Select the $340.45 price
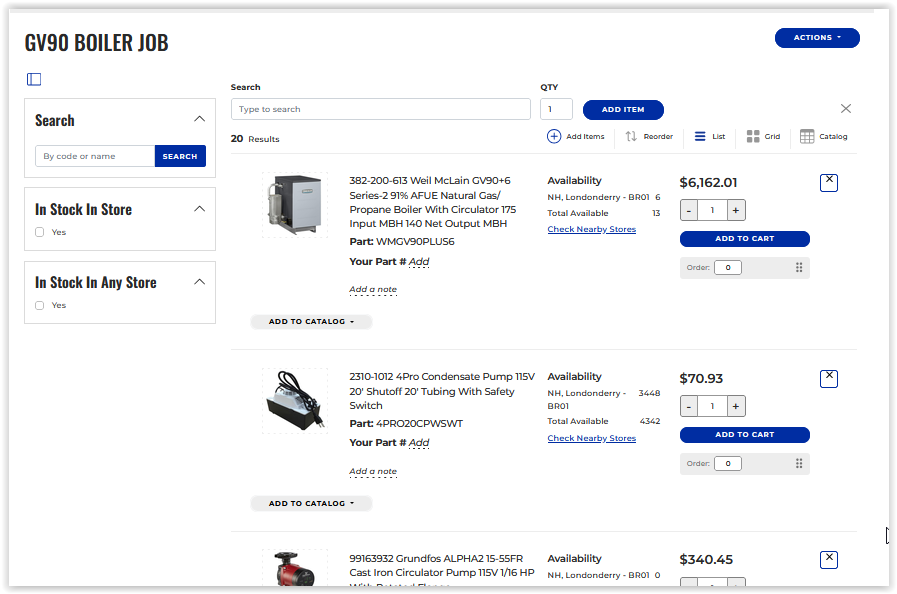 706,559
